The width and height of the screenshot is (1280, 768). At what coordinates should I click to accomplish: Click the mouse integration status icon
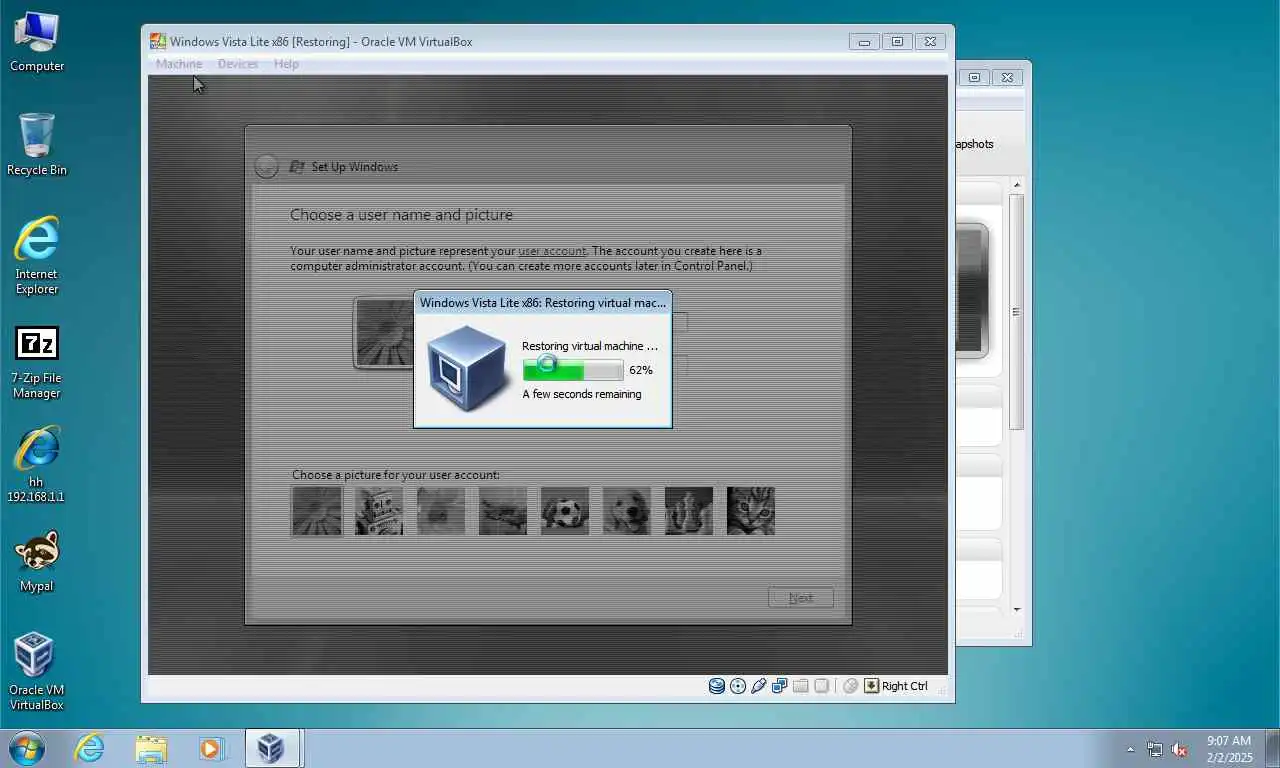coord(850,686)
